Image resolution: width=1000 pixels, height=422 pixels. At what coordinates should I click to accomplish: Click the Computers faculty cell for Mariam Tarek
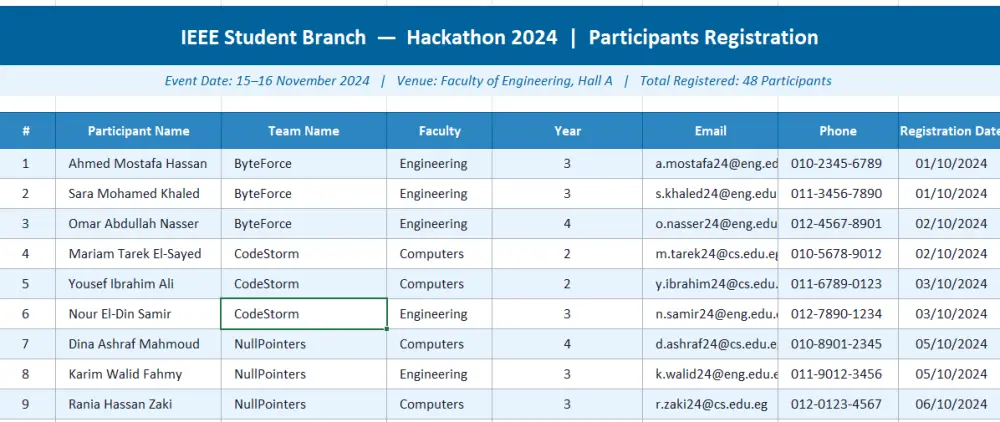pyautogui.click(x=439, y=254)
